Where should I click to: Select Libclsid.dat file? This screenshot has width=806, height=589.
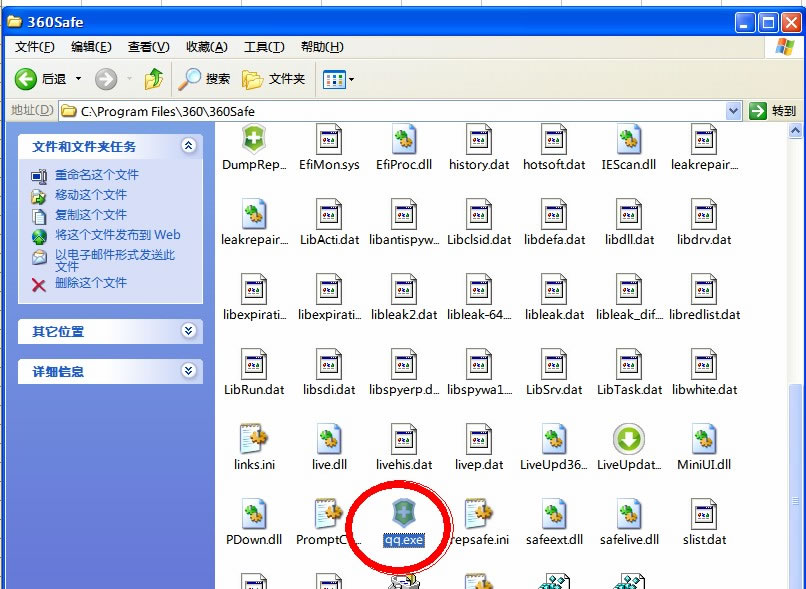point(479,222)
